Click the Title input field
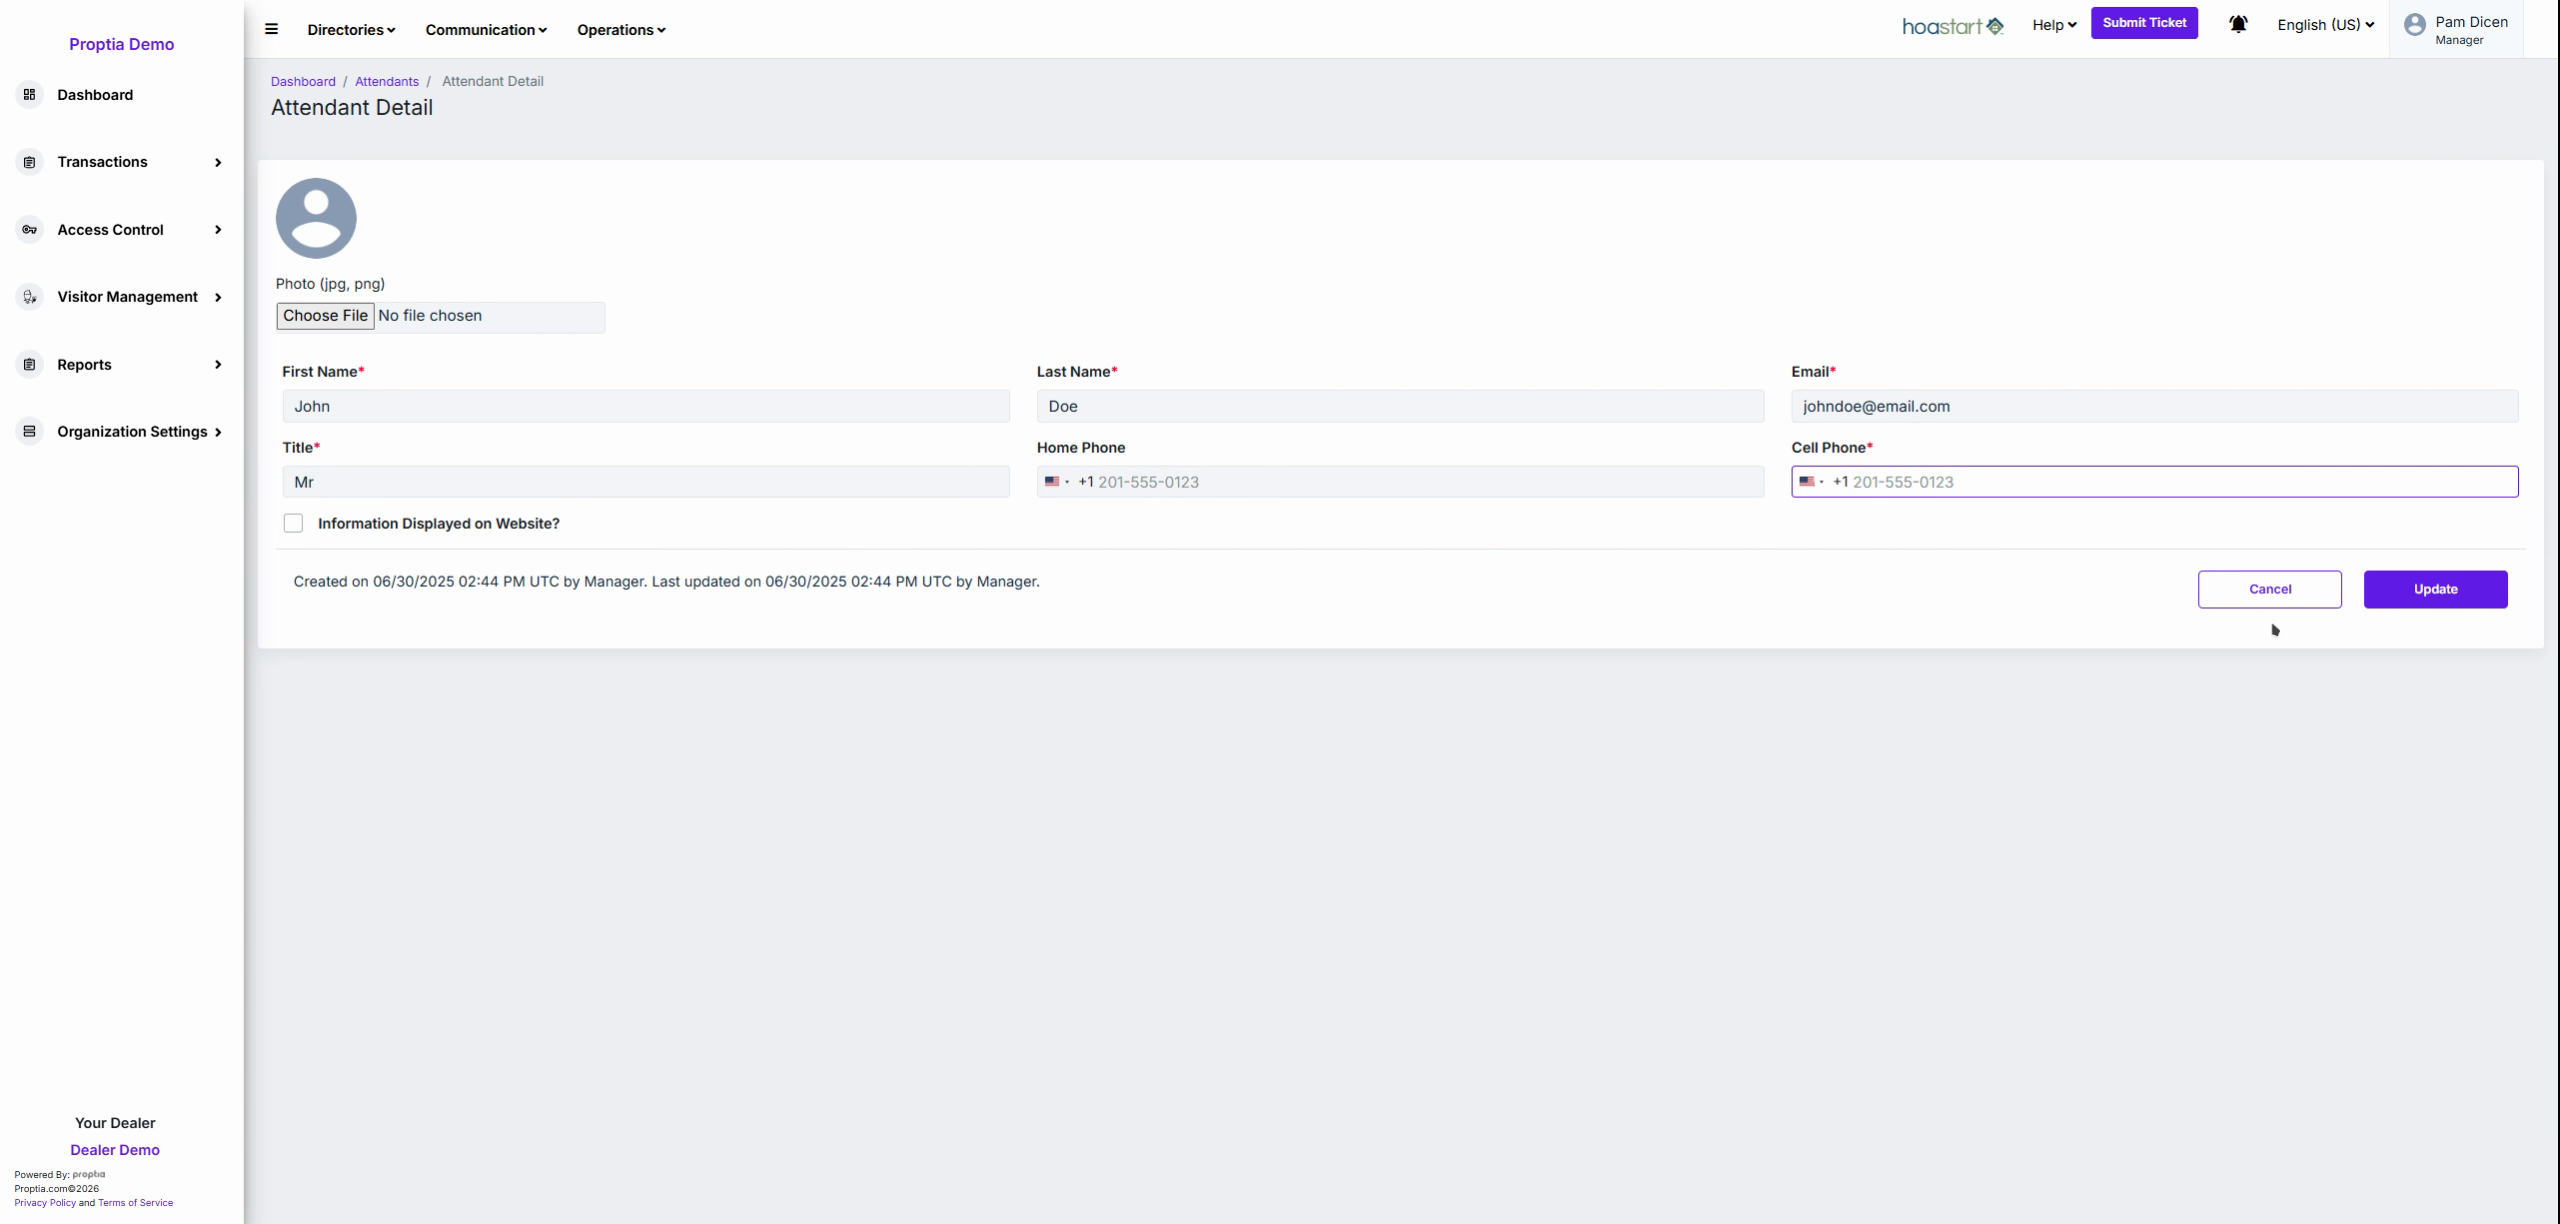The height and width of the screenshot is (1224, 2560). tap(646, 482)
